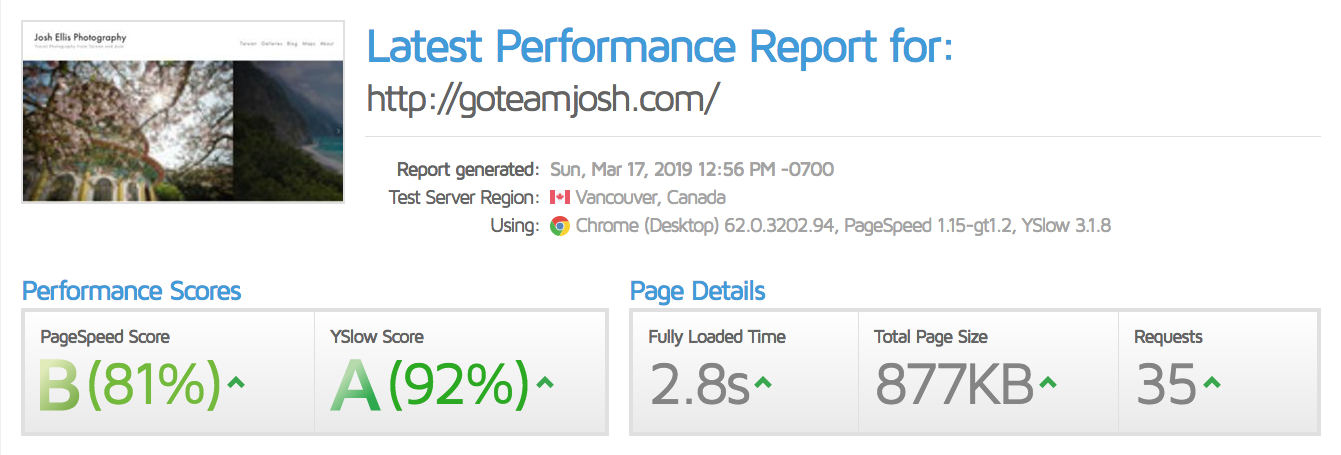Select the 877KB total page size value
This screenshot has height=455, width=1341.
(955, 384)
